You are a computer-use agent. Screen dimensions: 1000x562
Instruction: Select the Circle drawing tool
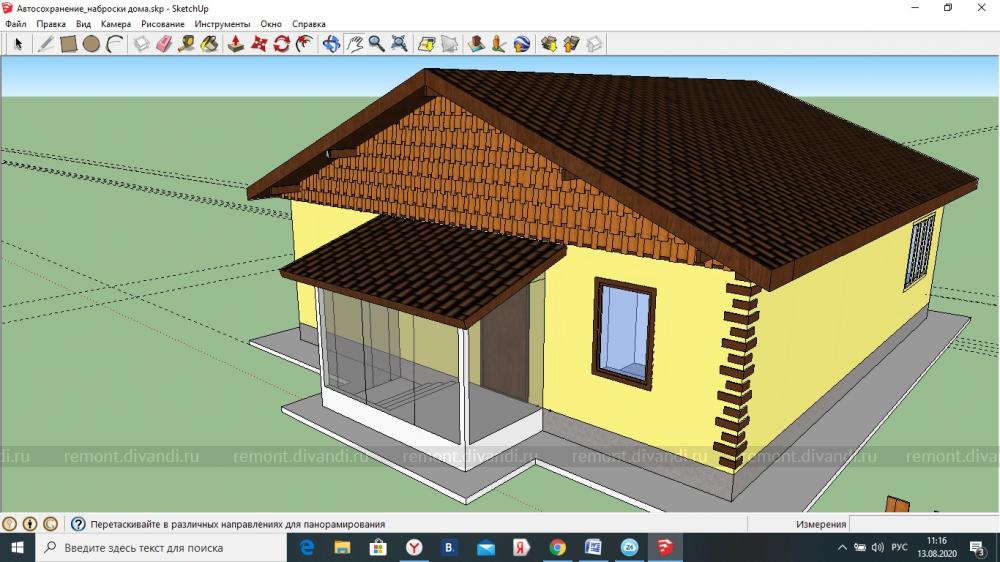pos(91,44)
